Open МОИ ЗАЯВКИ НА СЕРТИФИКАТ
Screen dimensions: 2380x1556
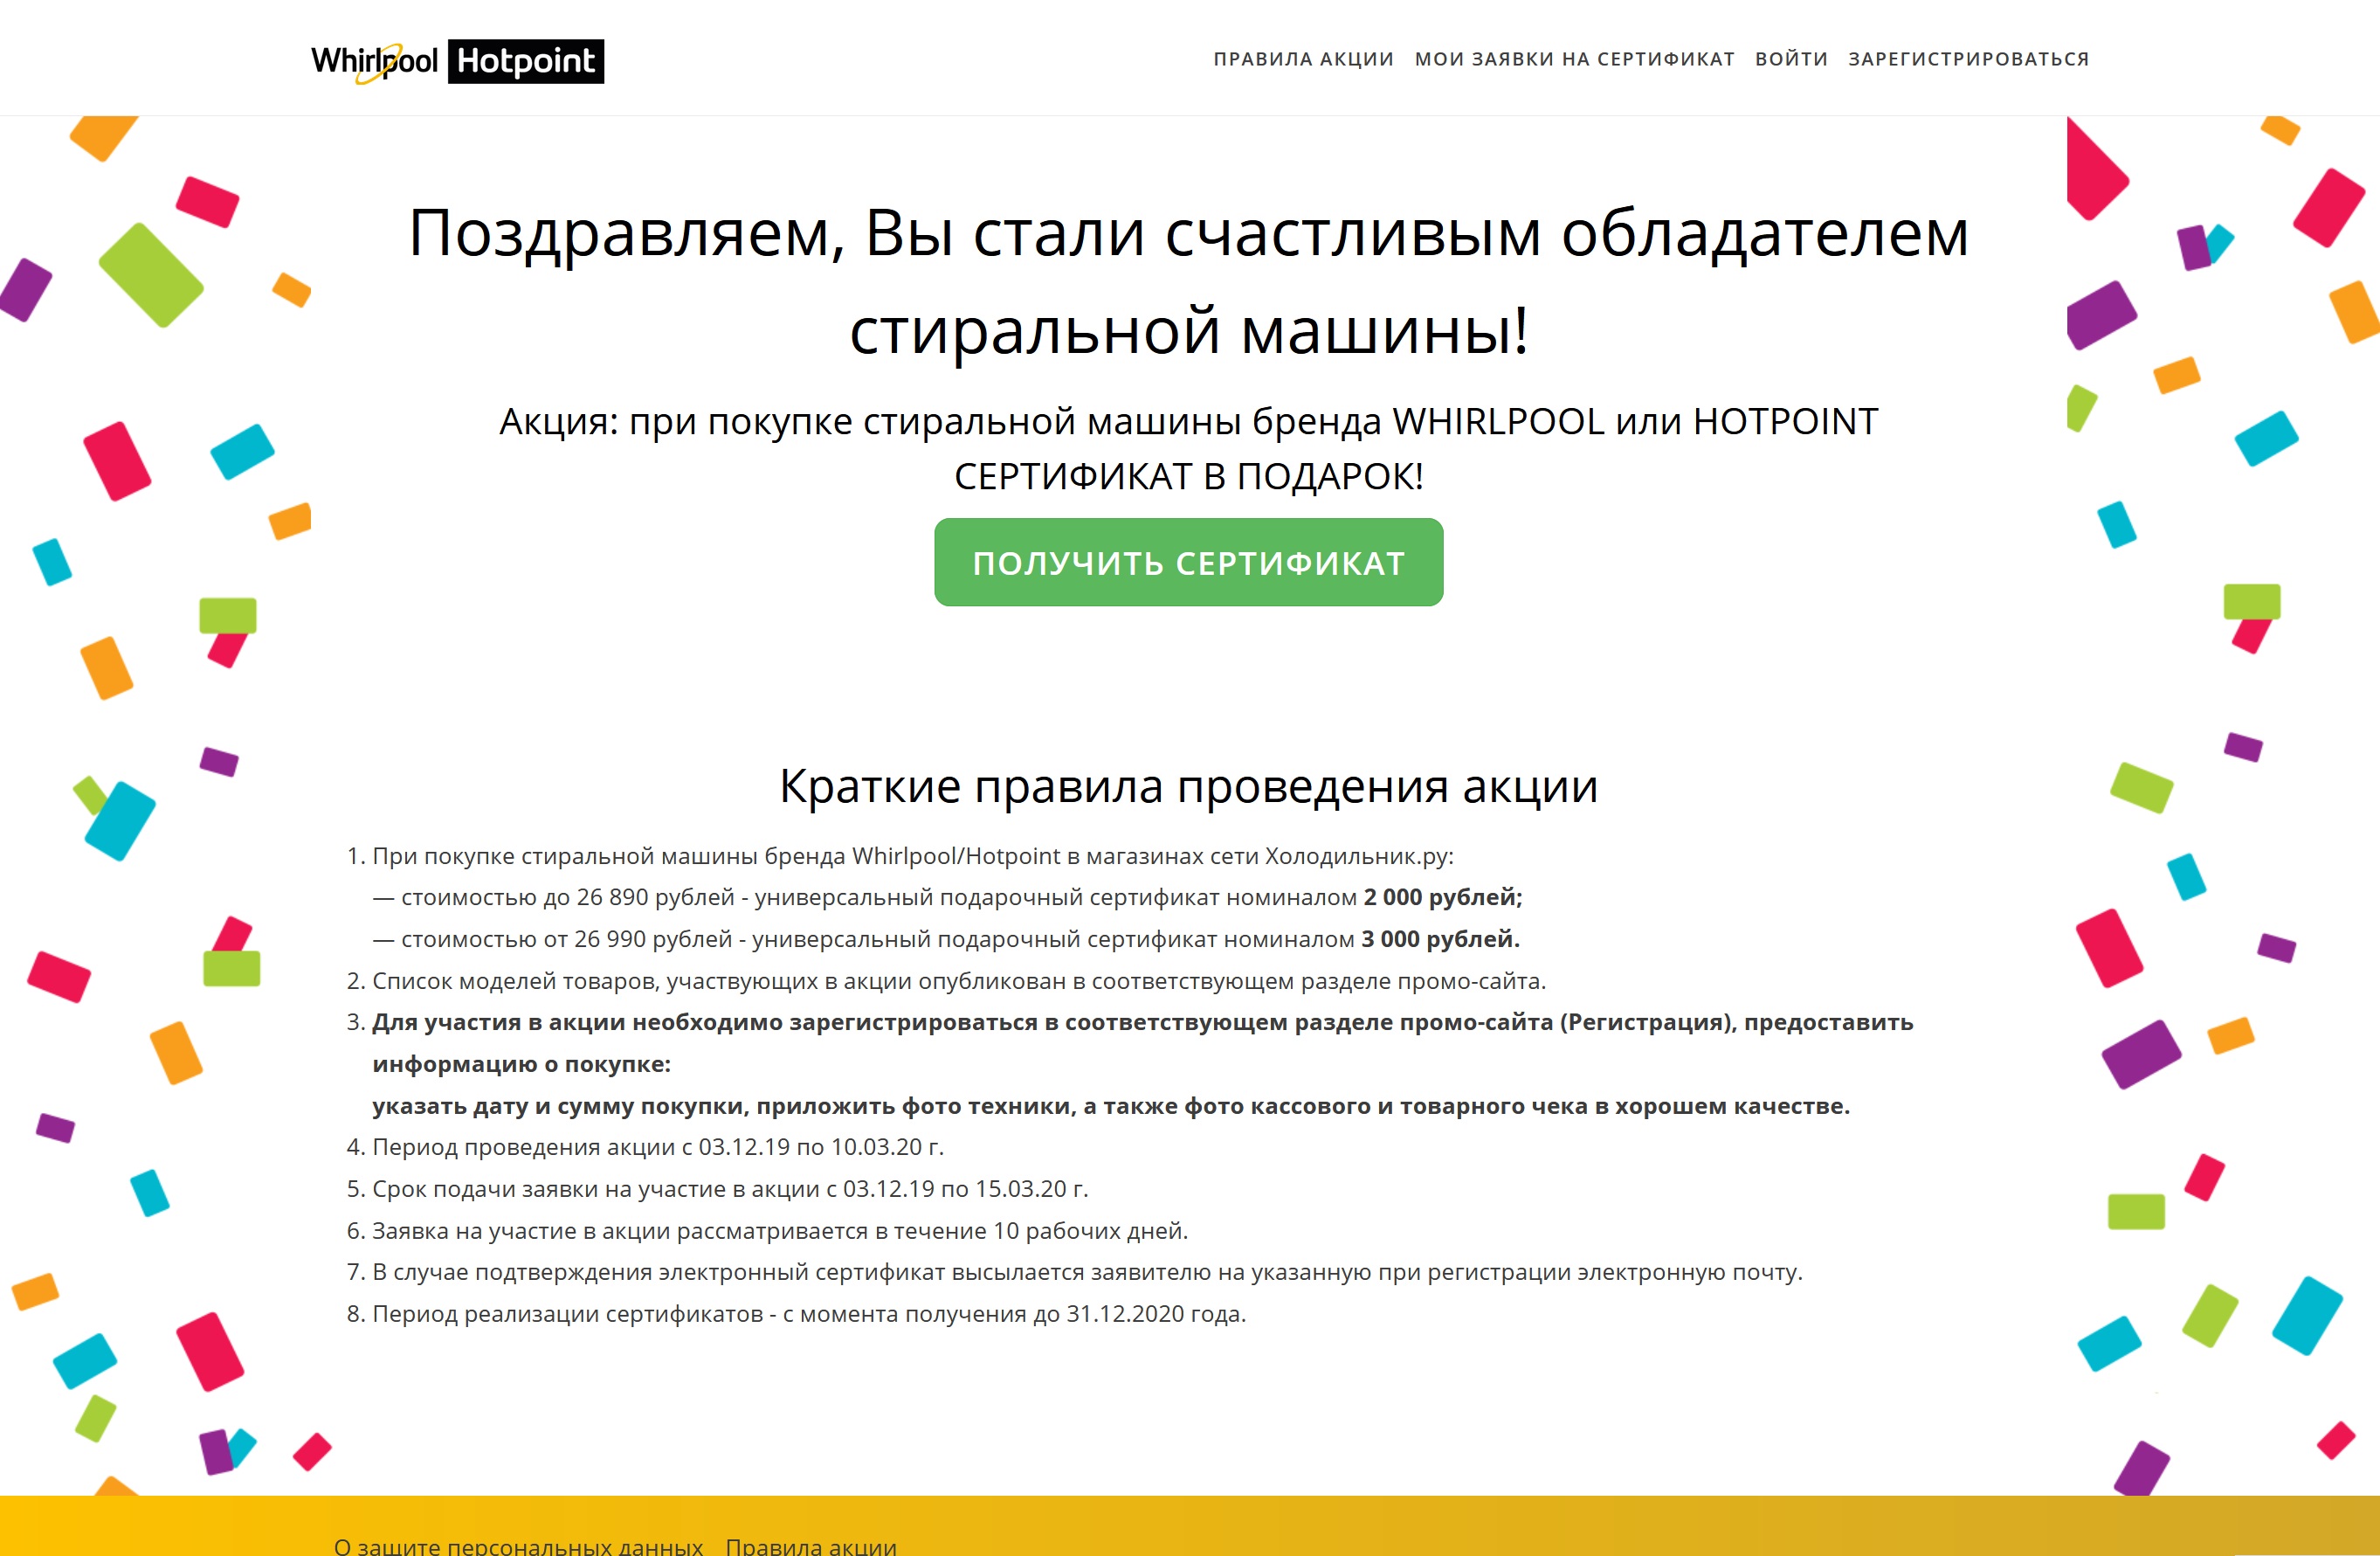(x=1574, y=59)
